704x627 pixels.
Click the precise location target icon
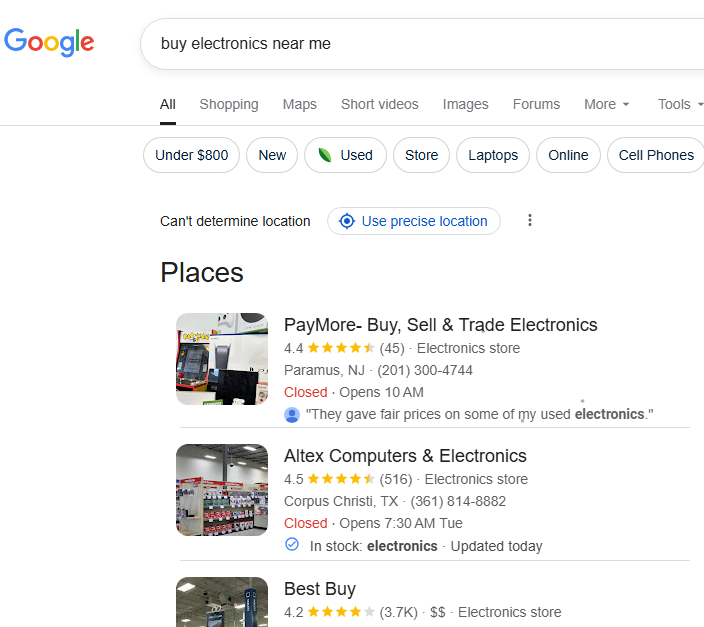tap(346, 221)
